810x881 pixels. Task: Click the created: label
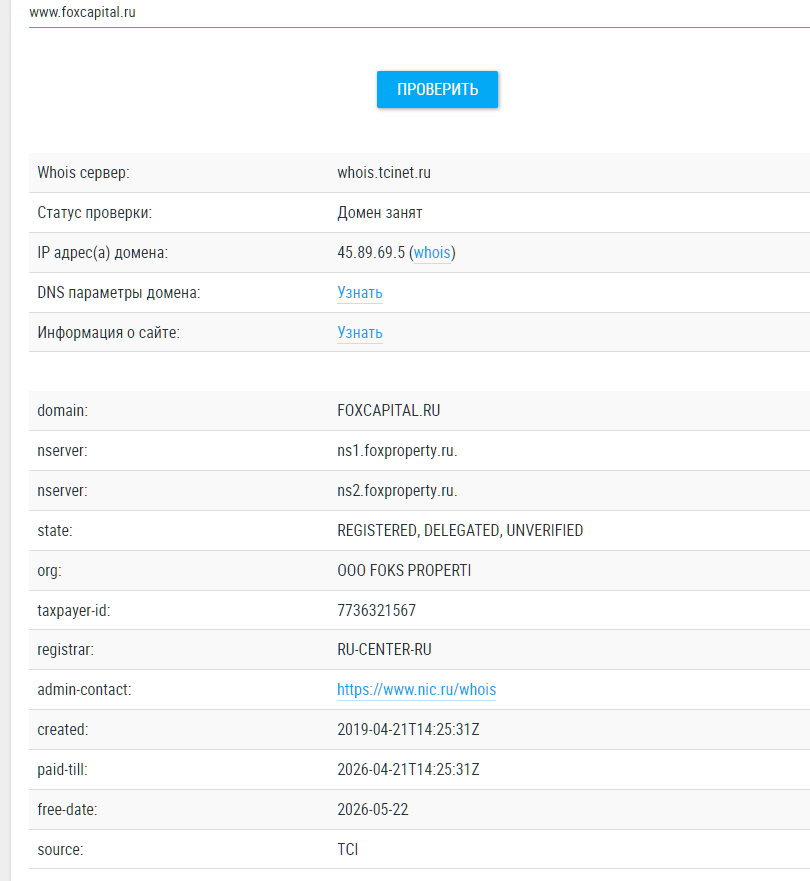click(x=62, y=729)
